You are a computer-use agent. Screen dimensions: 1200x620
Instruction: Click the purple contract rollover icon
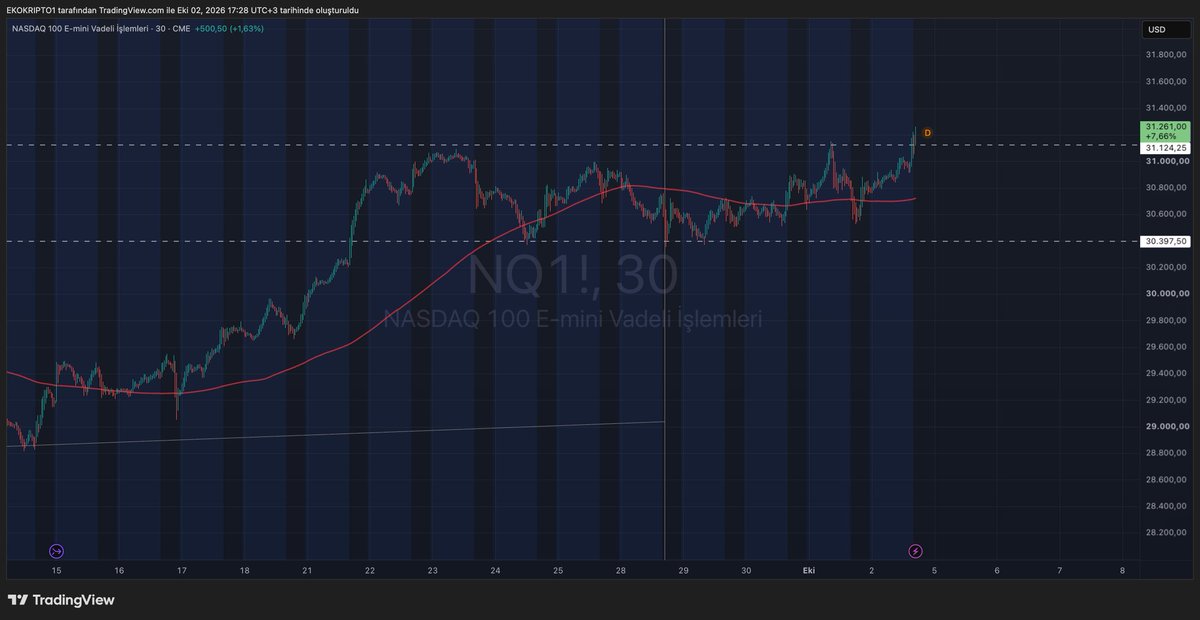[x=56, y=551]
